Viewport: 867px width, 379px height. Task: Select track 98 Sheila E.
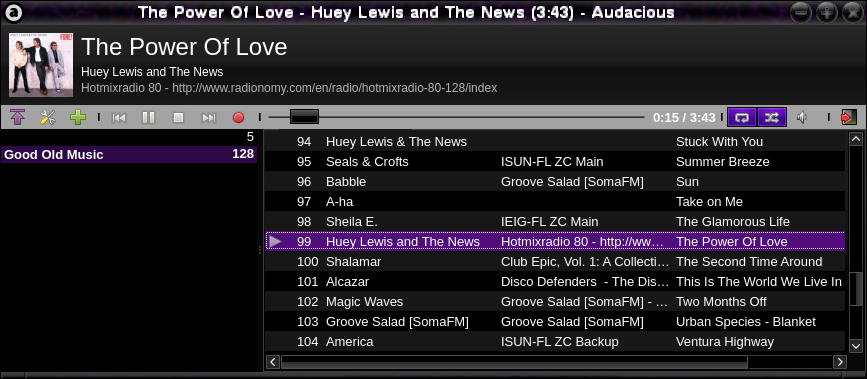pyautogui.click(x=555, y=221)
